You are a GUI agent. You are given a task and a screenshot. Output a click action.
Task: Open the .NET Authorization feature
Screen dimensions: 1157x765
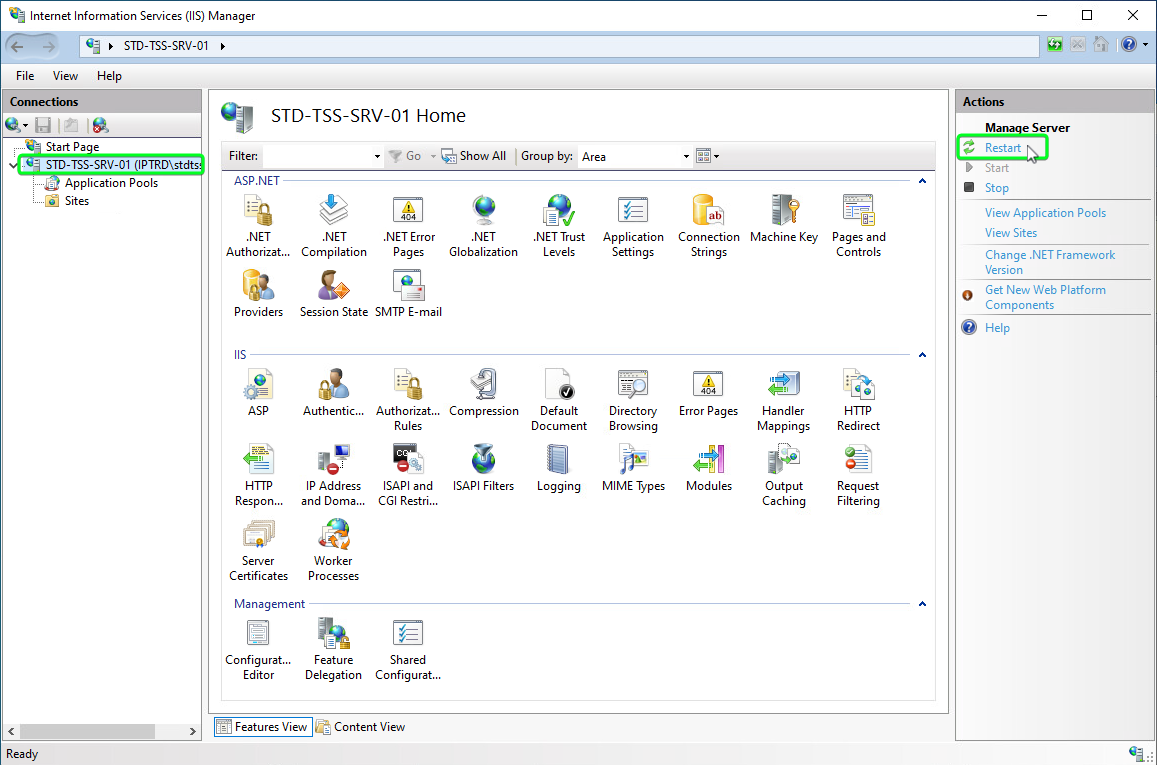(258, 226)
